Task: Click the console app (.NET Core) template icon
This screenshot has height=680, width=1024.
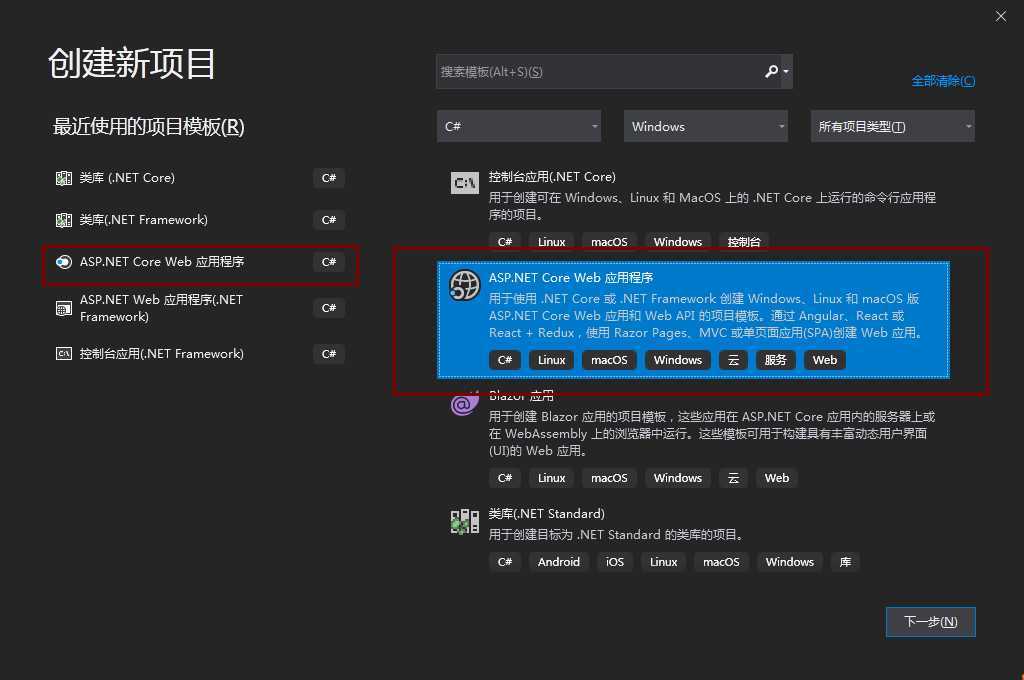Action: tap(464, 183)
